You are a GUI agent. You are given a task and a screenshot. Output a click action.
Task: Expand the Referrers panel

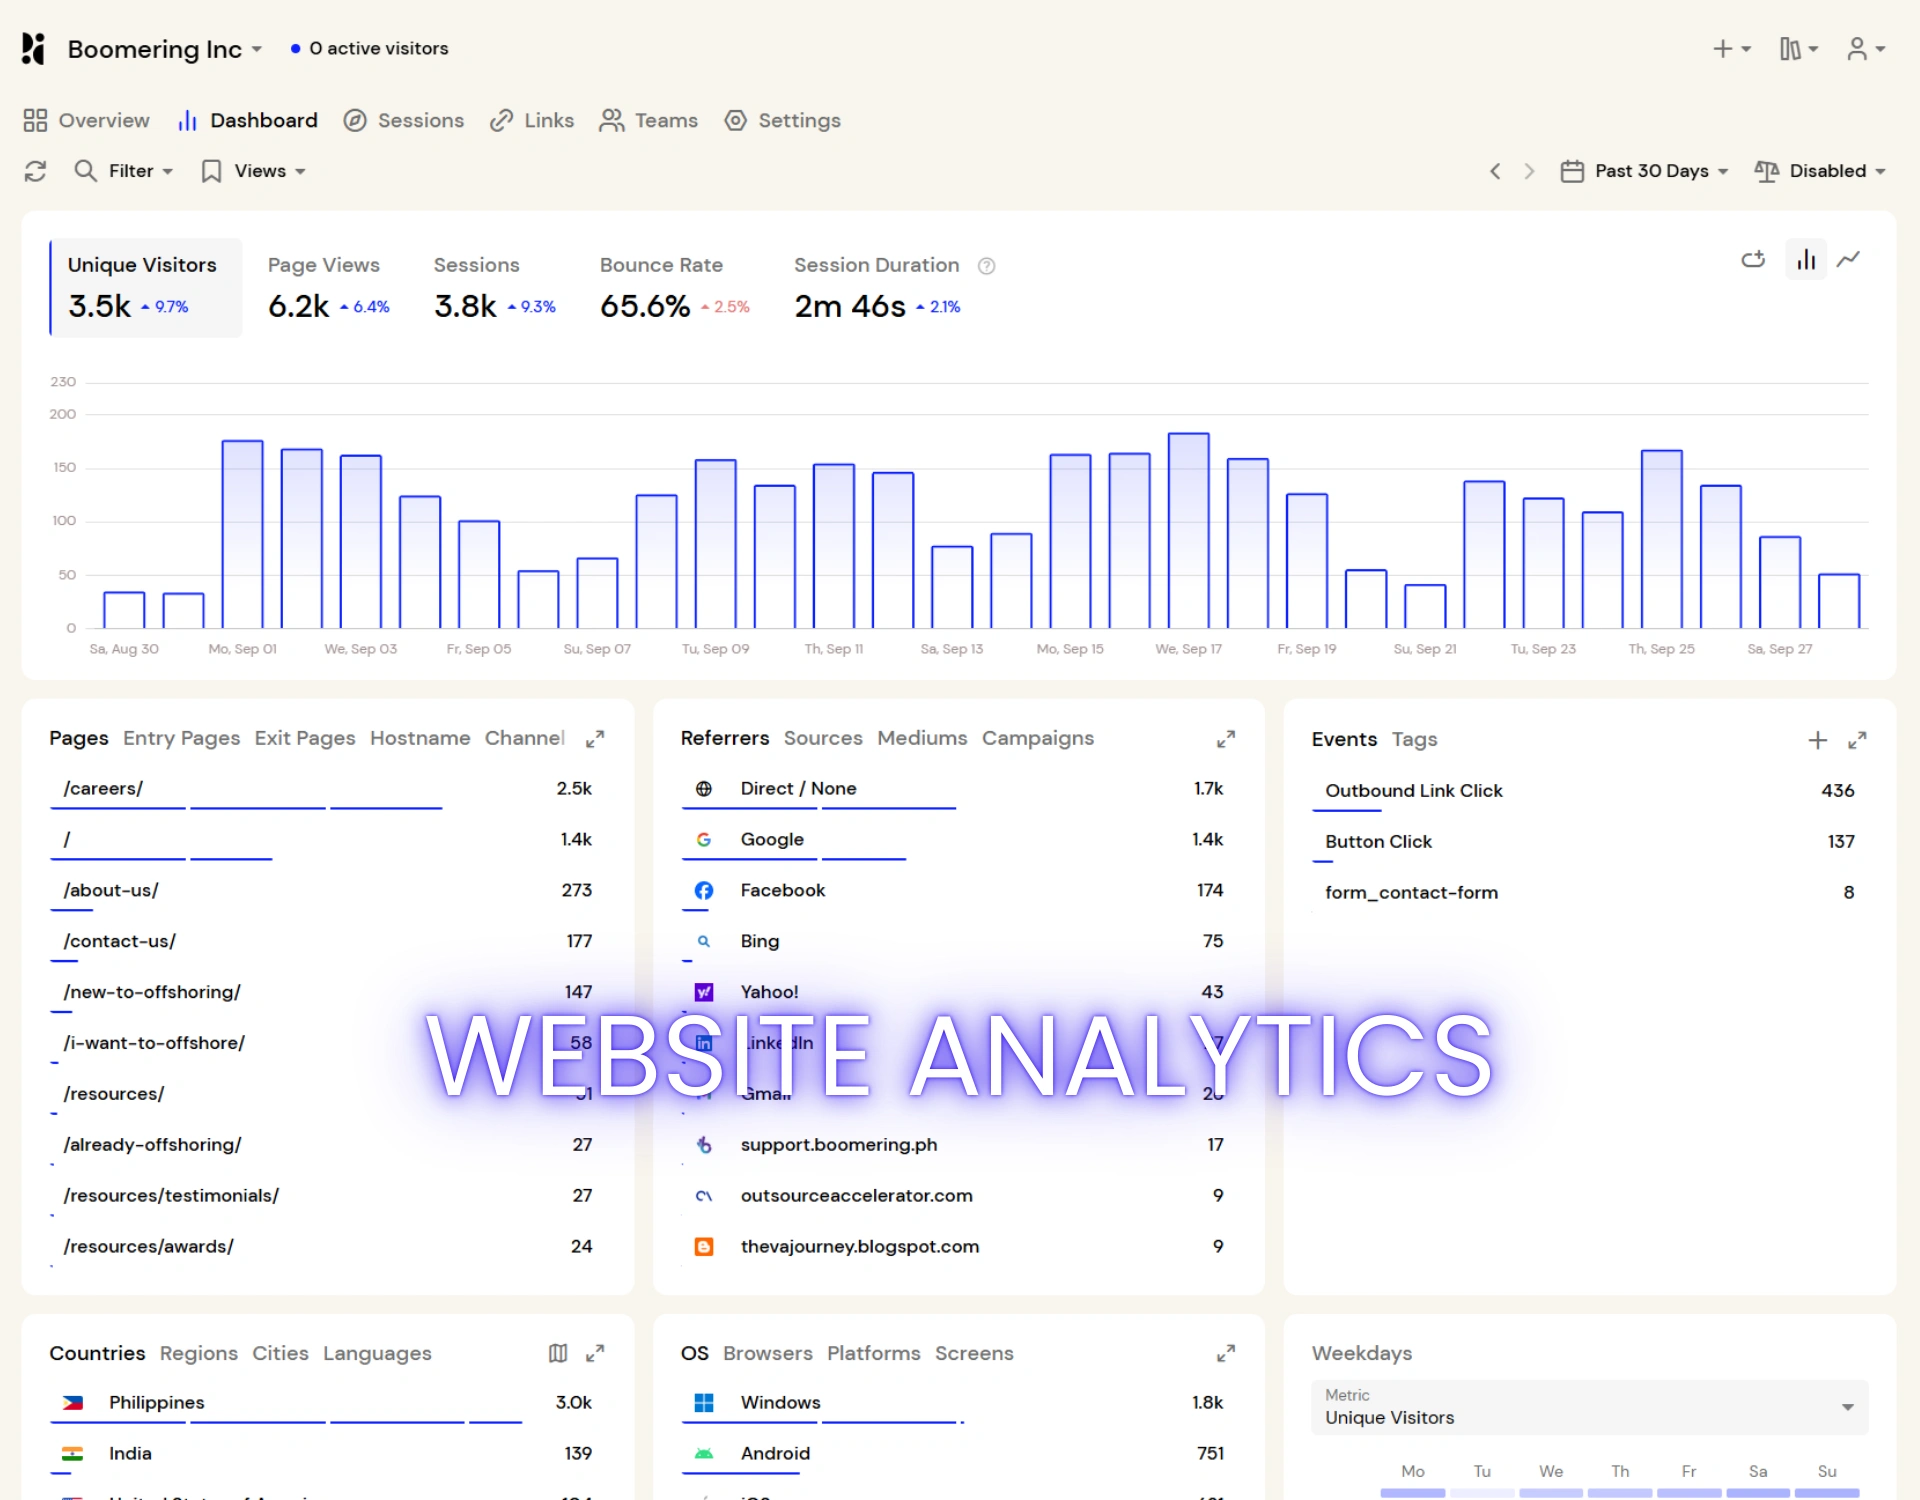(1226, 739)
